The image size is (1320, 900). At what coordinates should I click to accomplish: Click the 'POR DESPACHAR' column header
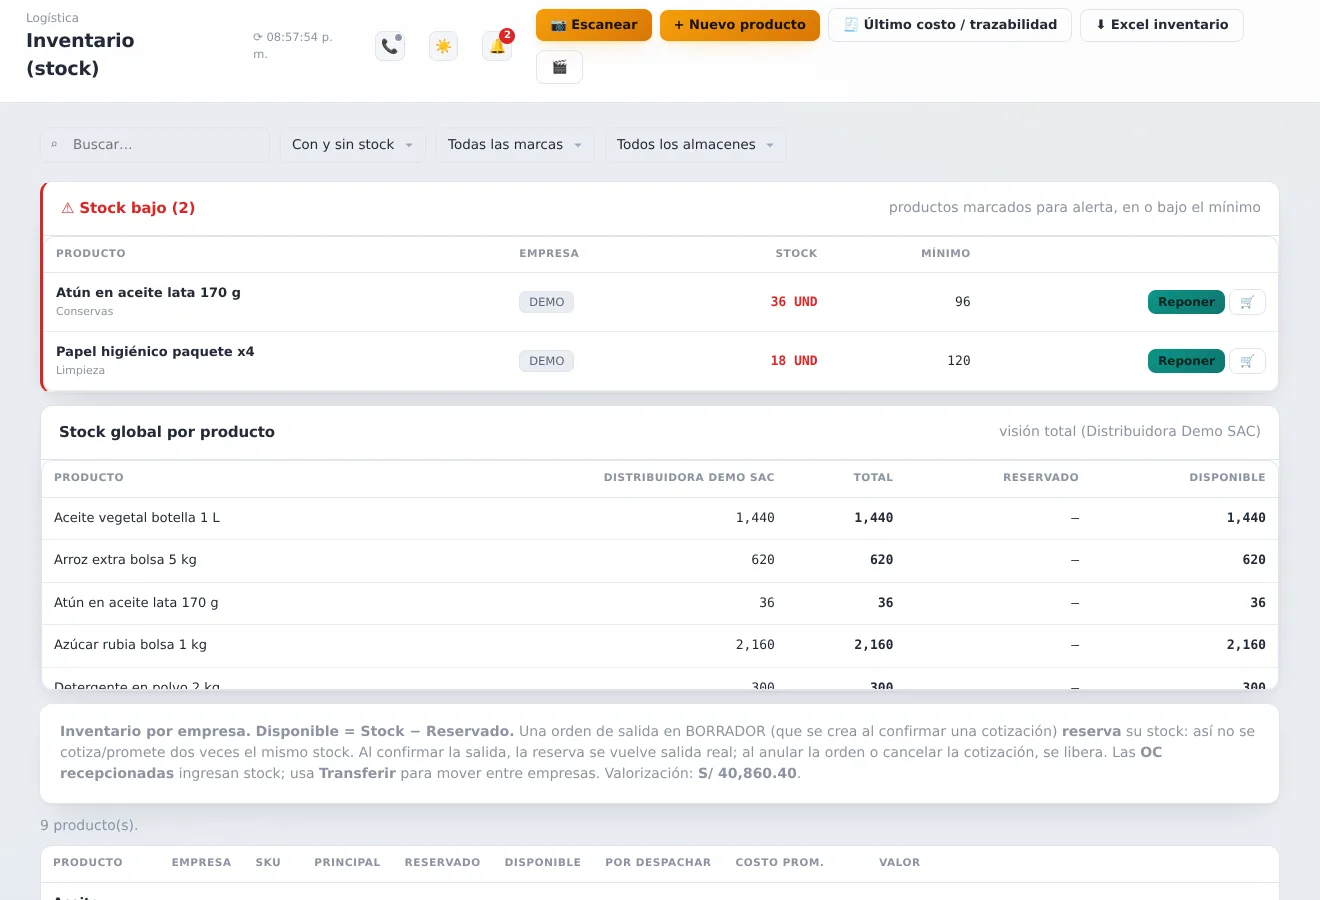[658, 863]
